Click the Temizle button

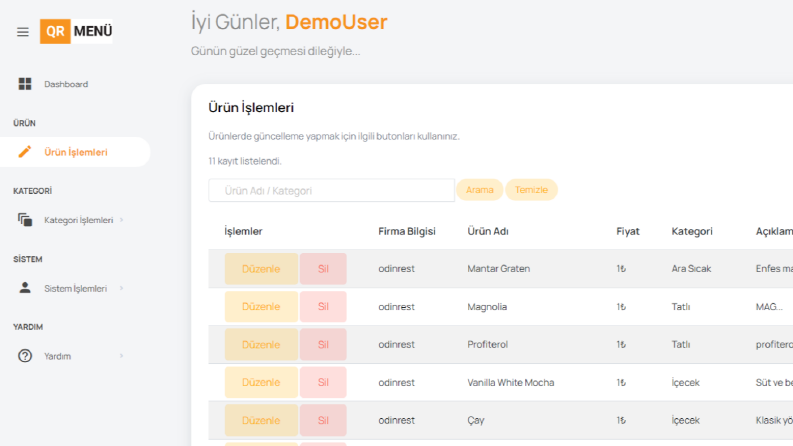[531, 190]
